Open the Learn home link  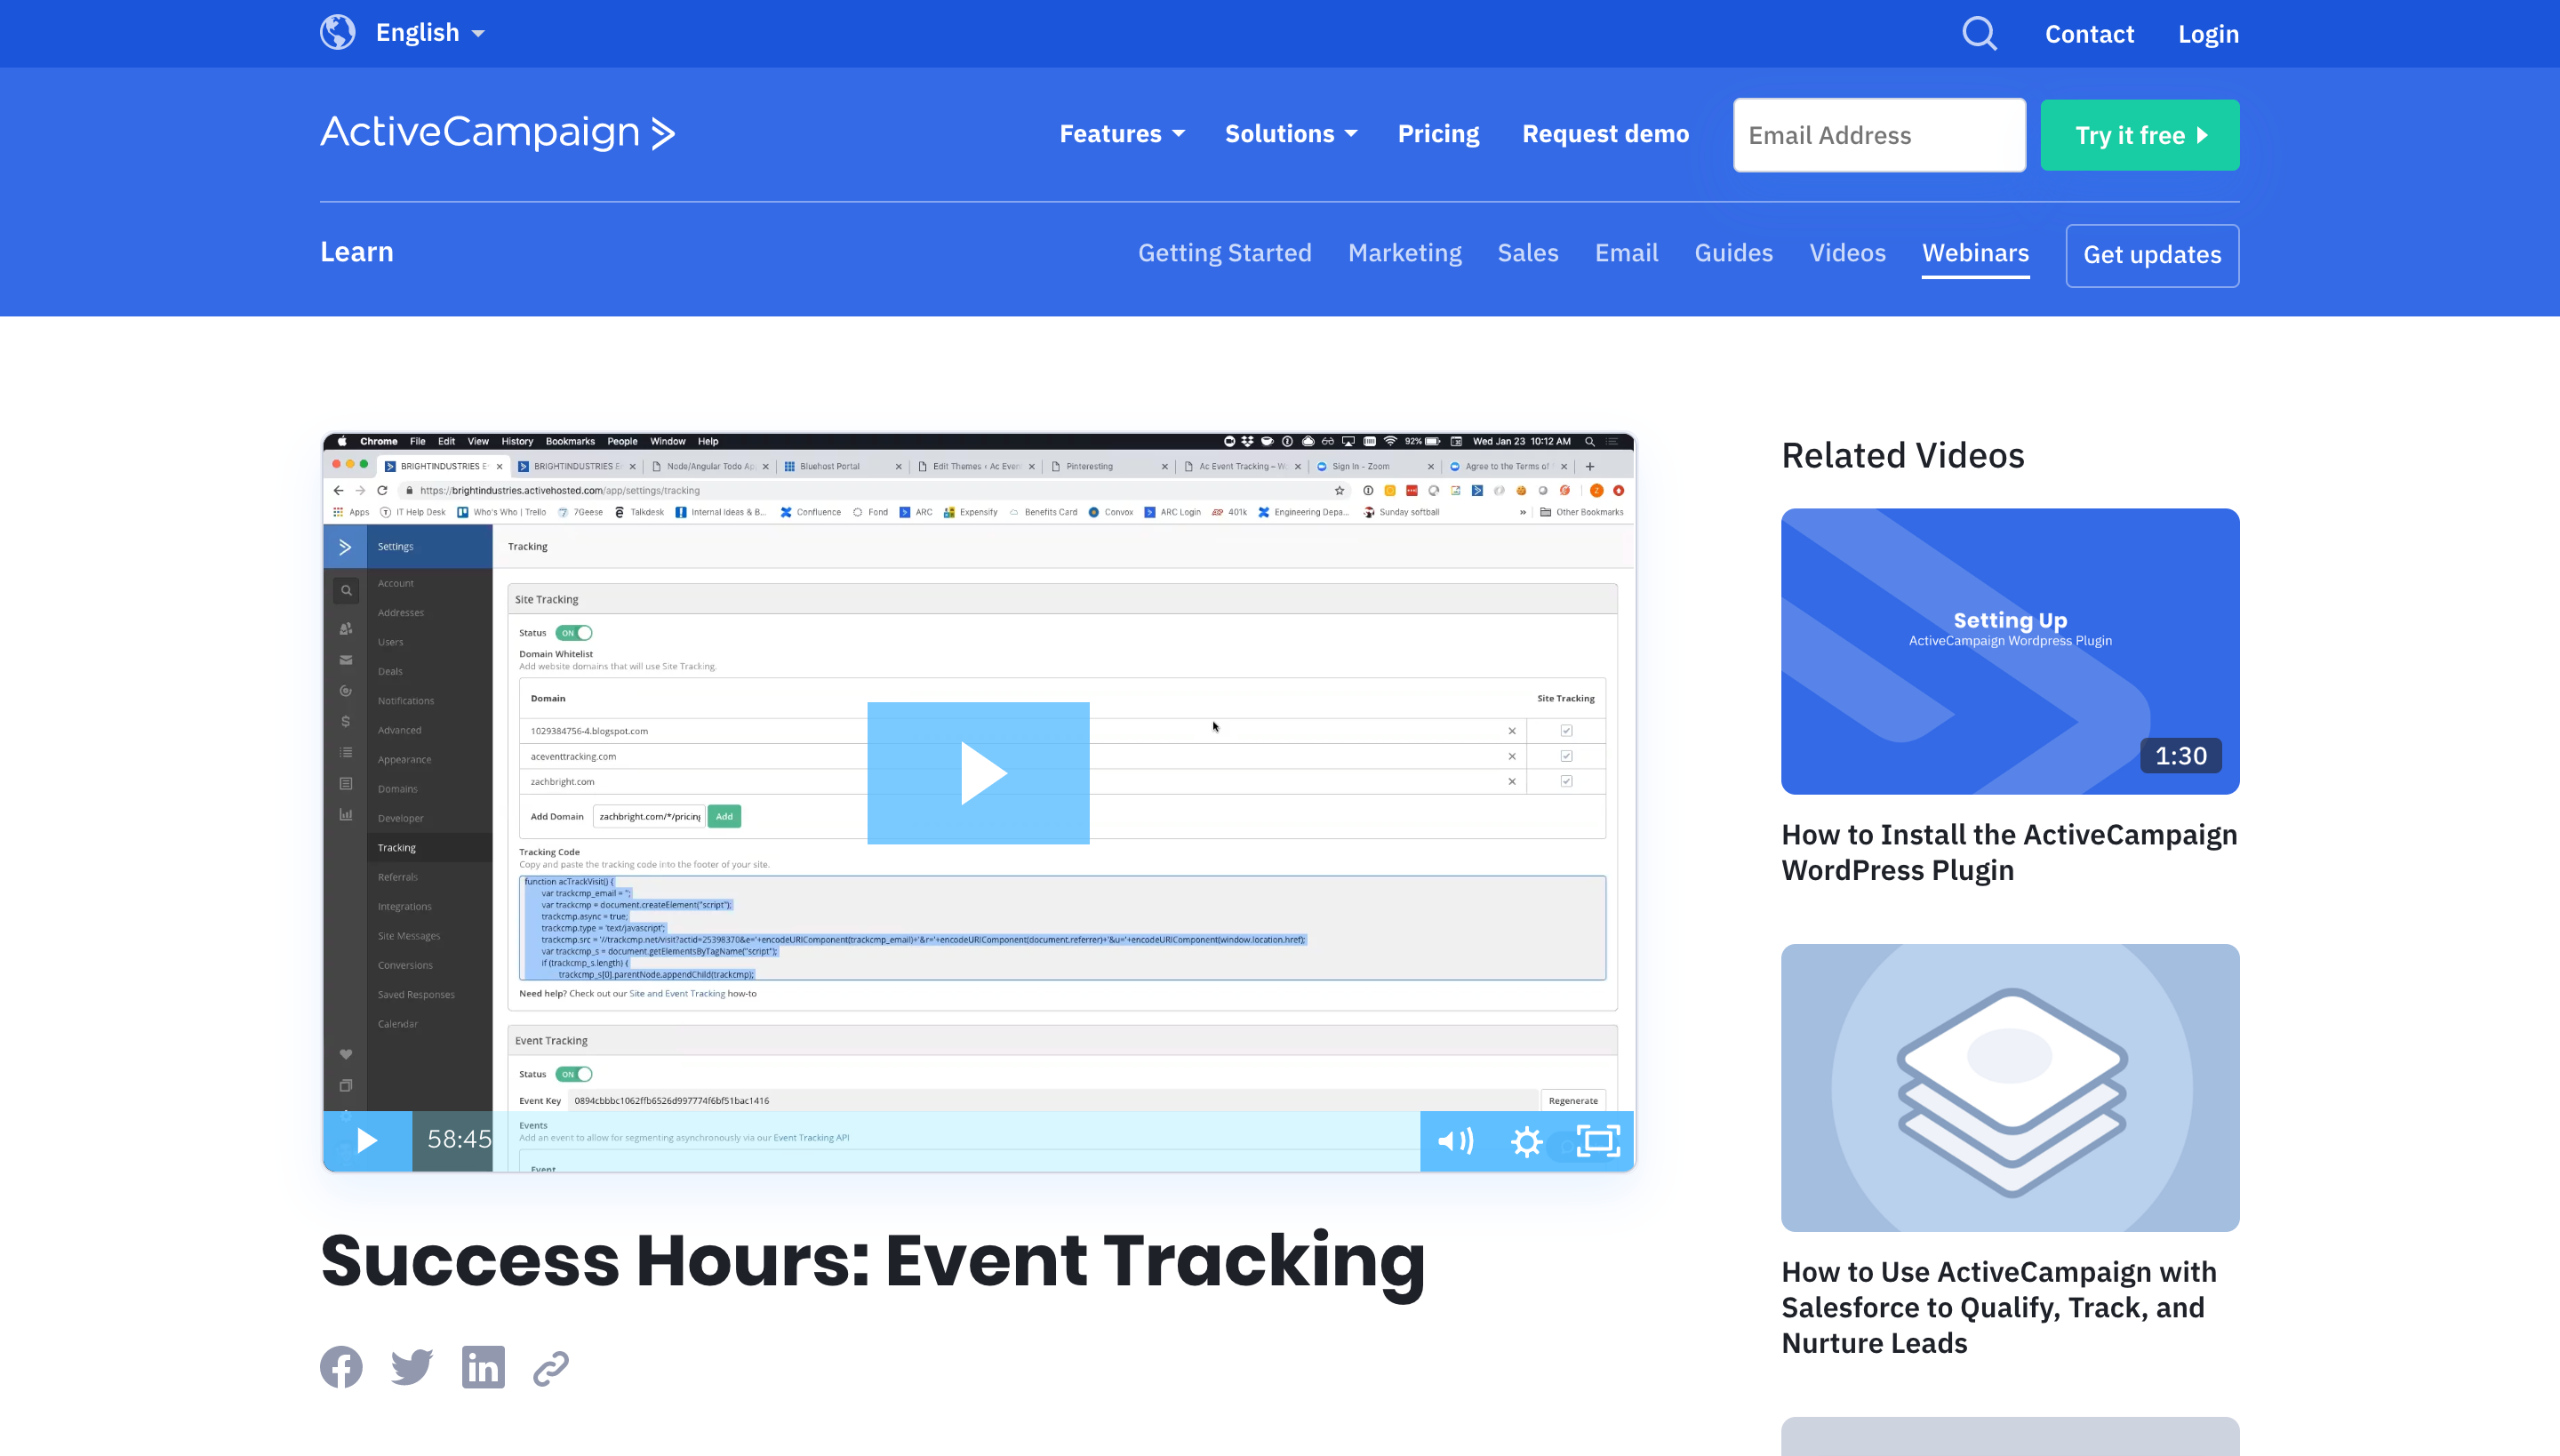pos(357,252)
